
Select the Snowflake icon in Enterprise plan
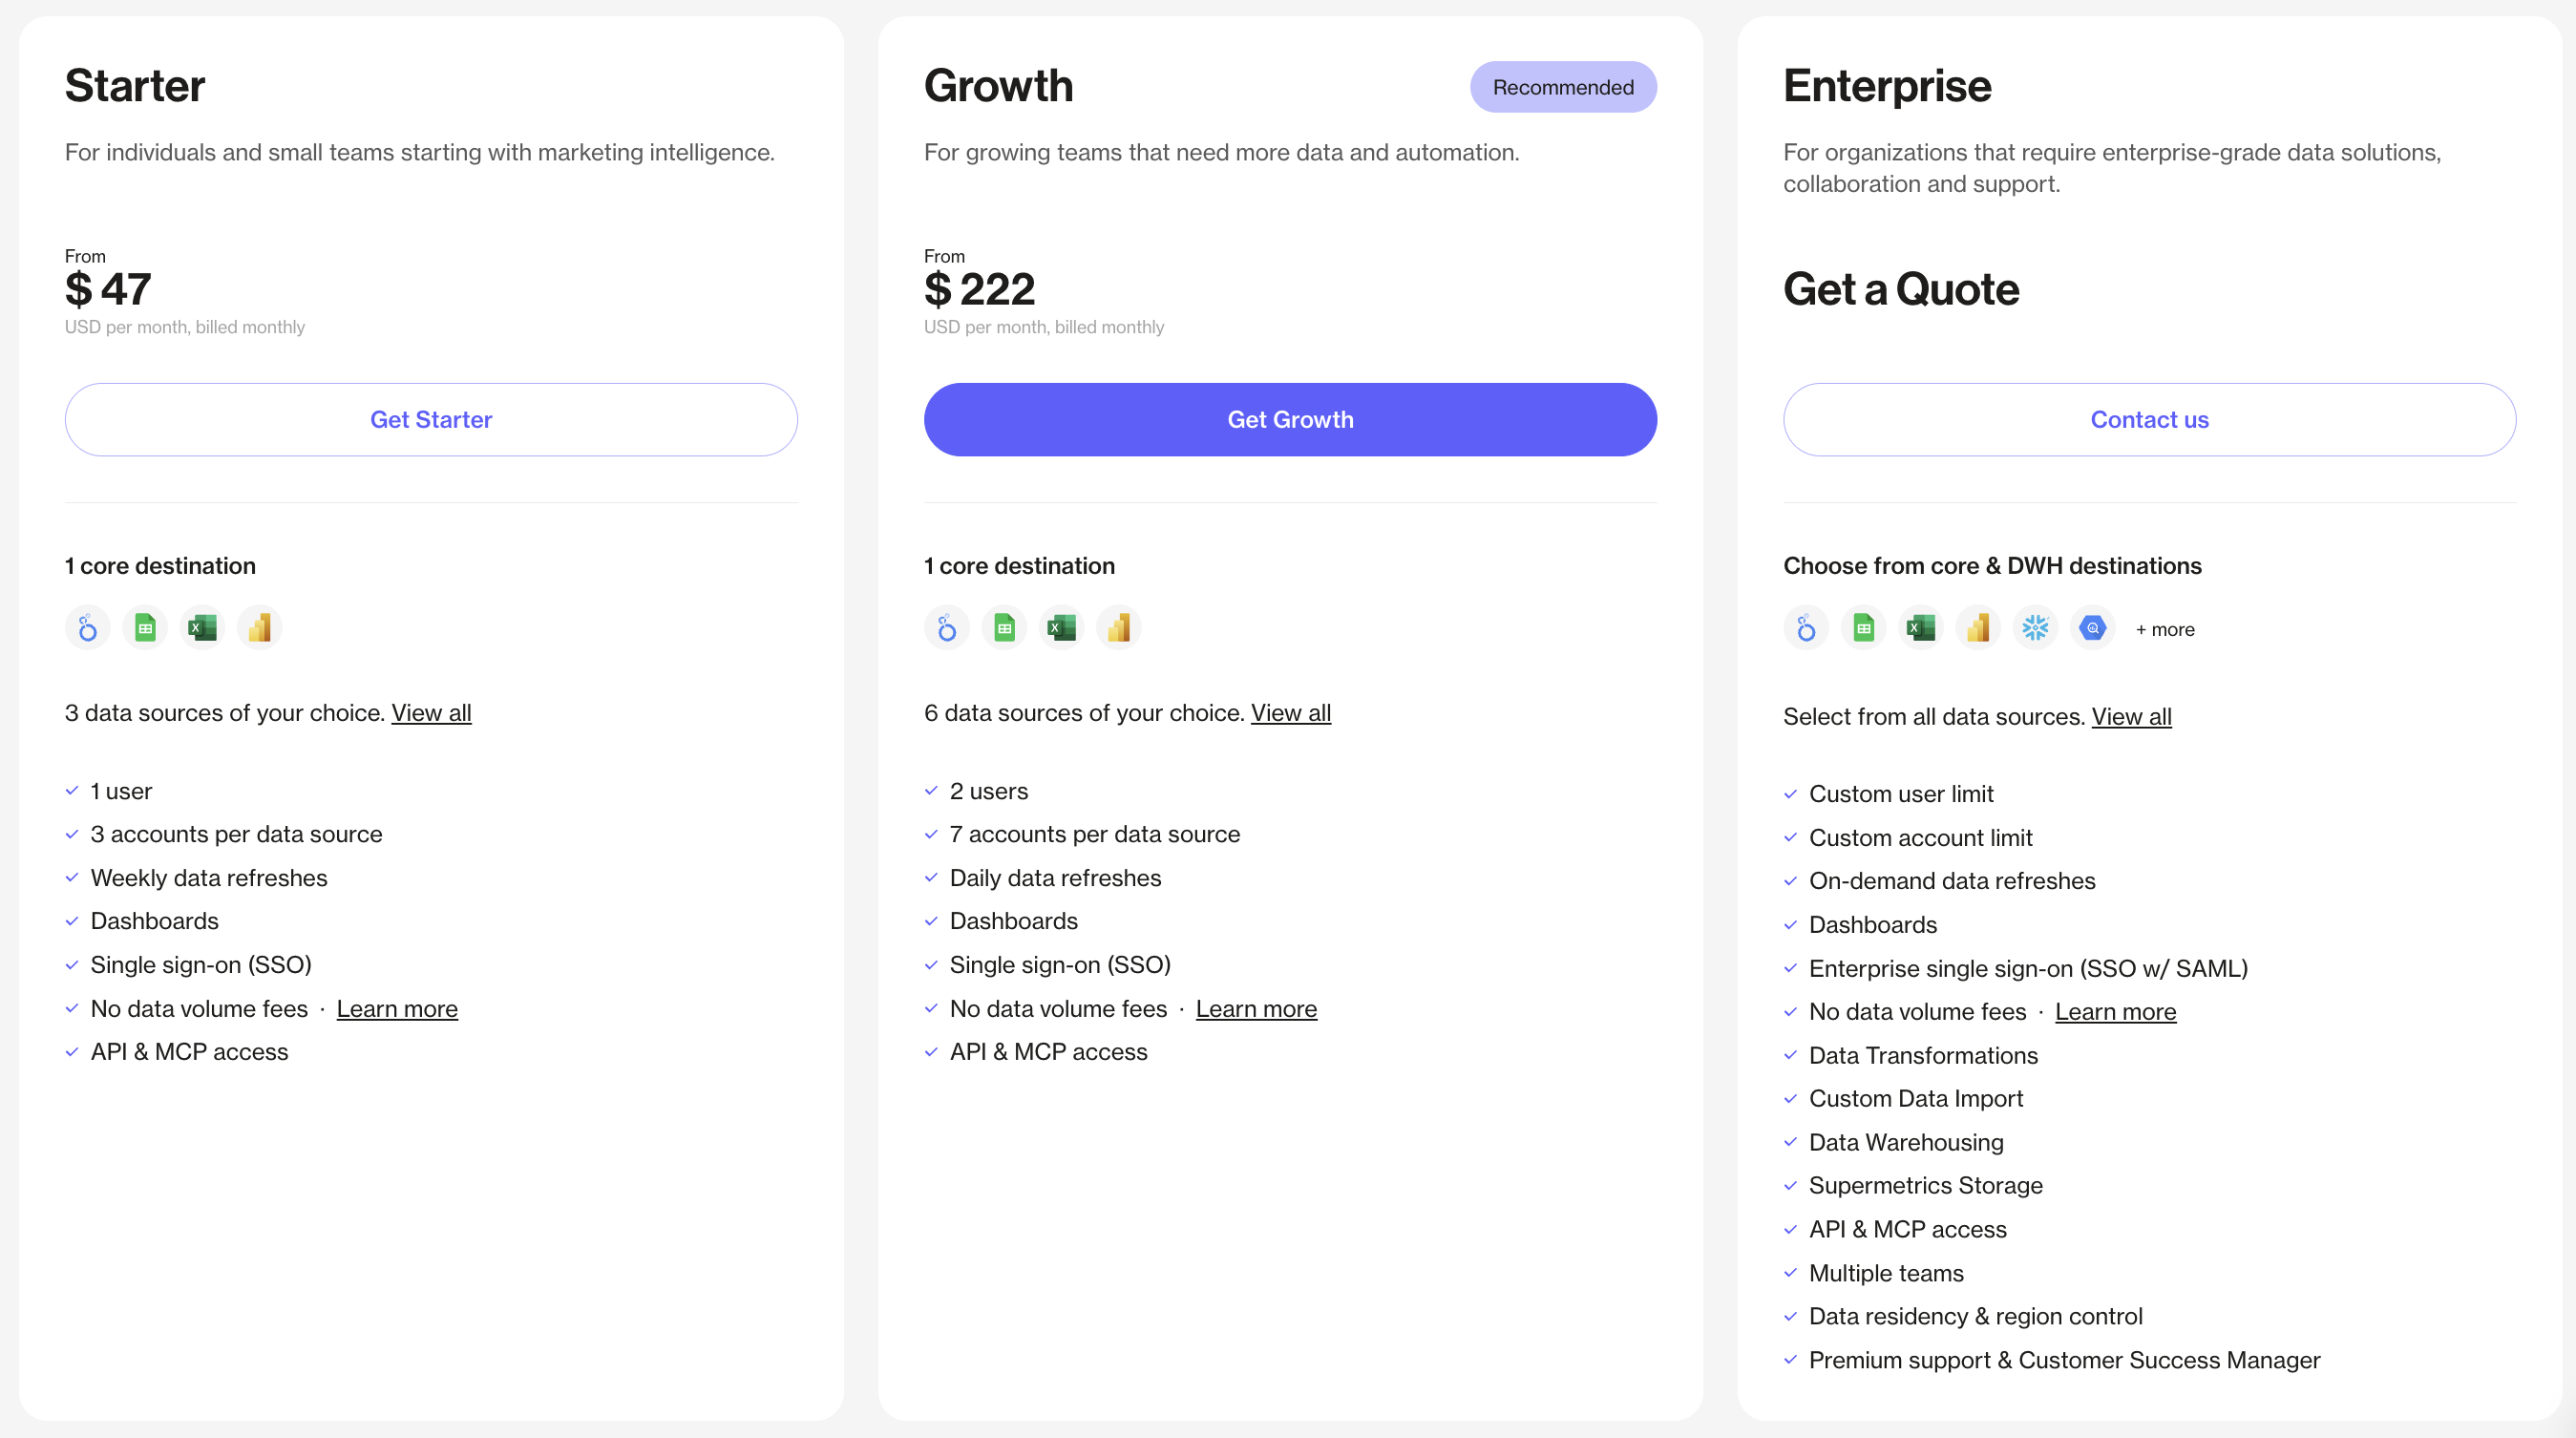point(2036,627)
